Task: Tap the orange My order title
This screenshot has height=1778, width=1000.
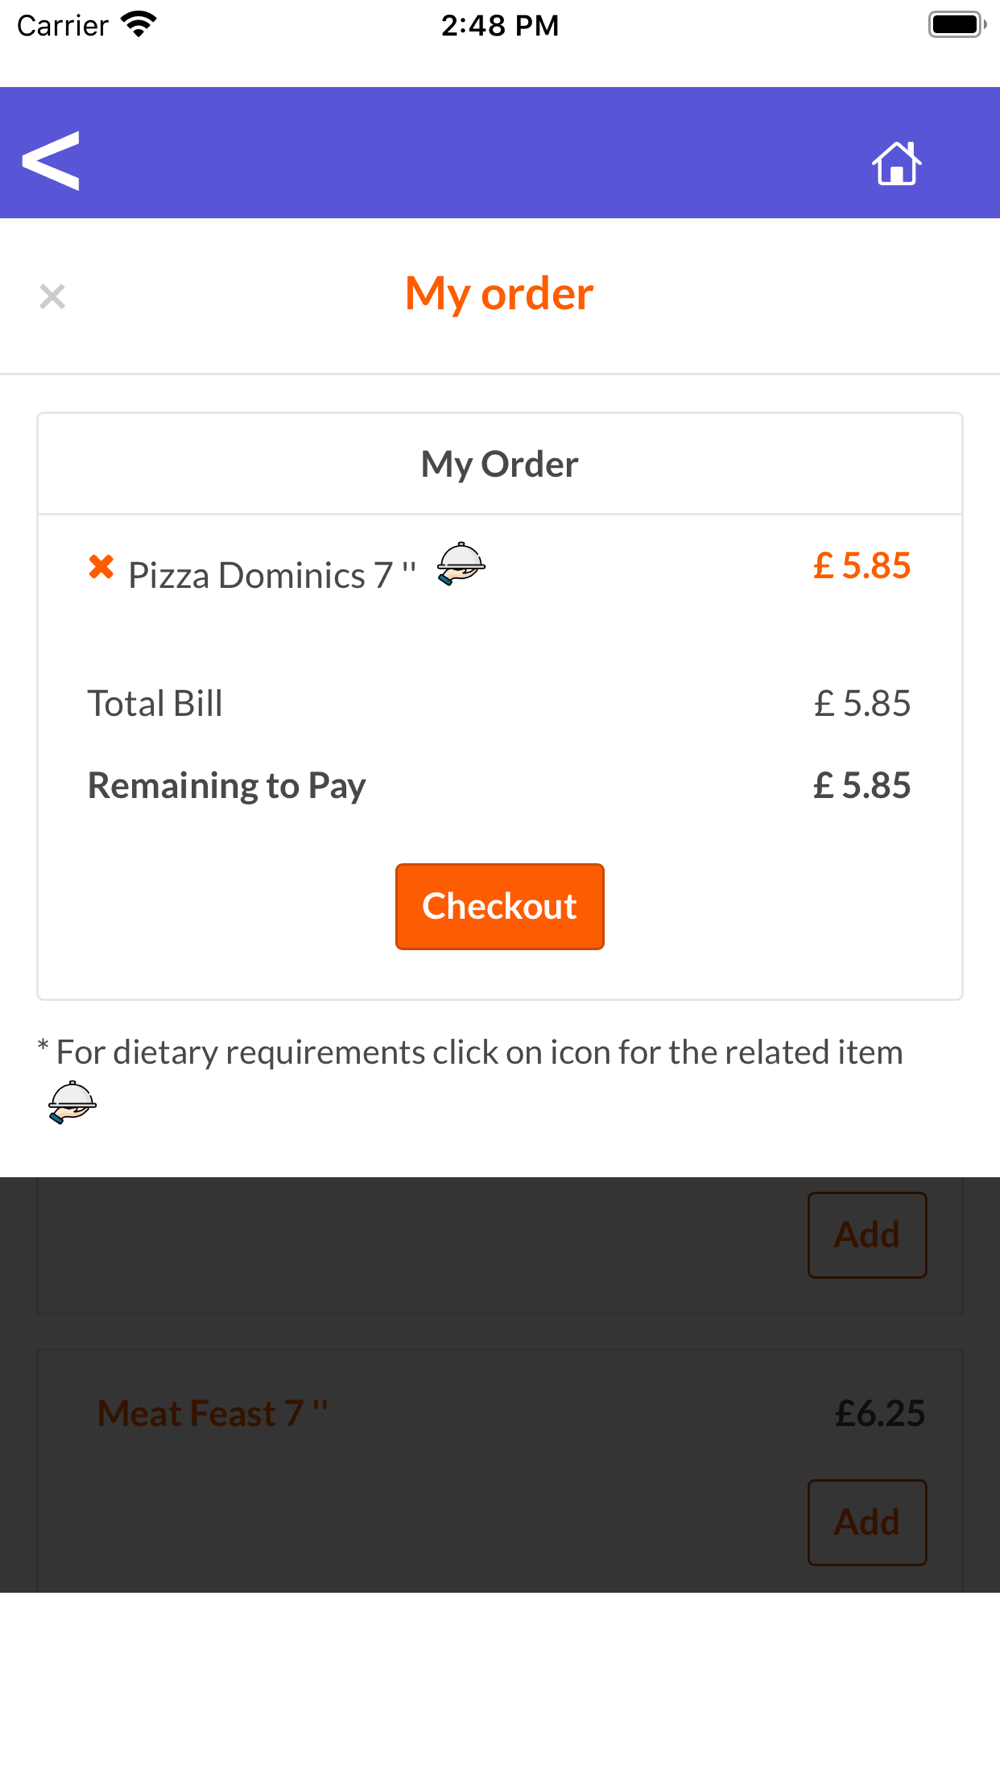Action: pyautogui.click(x=499, y=294)
